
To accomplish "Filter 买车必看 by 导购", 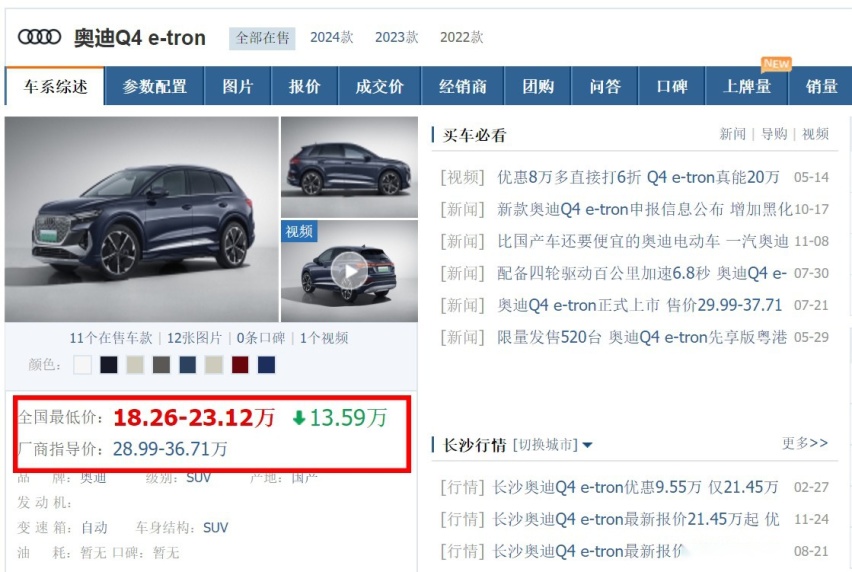I will pyautogui.click(x=774, y=134).
